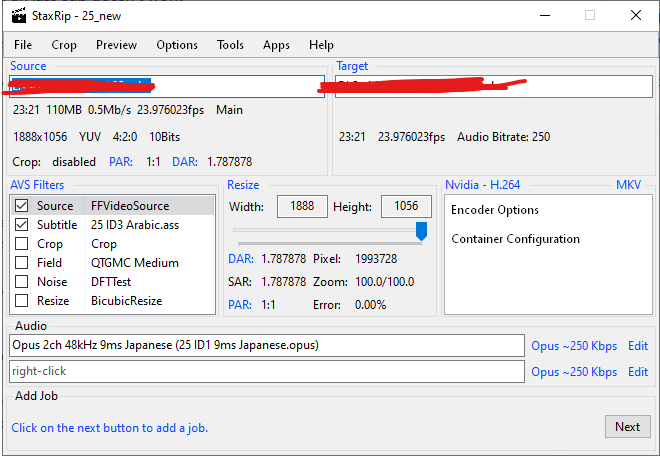Uncheck the Subtitle filter checkbox
The image size is (660, 456).
point(21,224)
